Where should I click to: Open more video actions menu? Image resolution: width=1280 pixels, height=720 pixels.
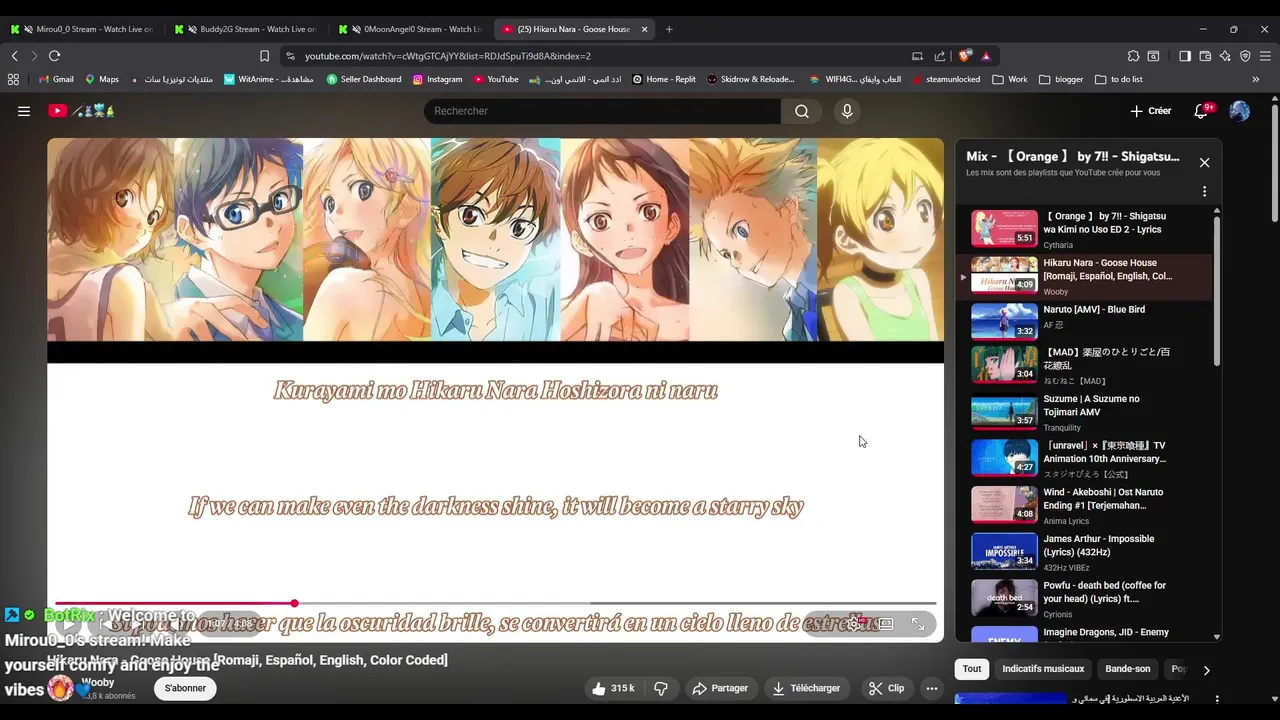[x=932, y=688]
